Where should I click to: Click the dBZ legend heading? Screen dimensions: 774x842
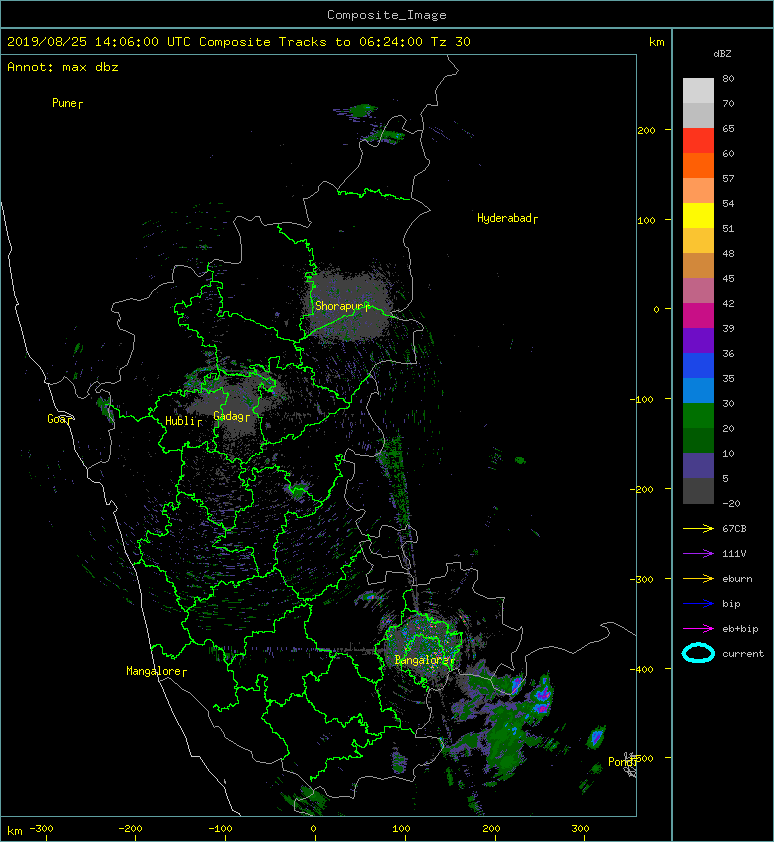pos(722,54)
